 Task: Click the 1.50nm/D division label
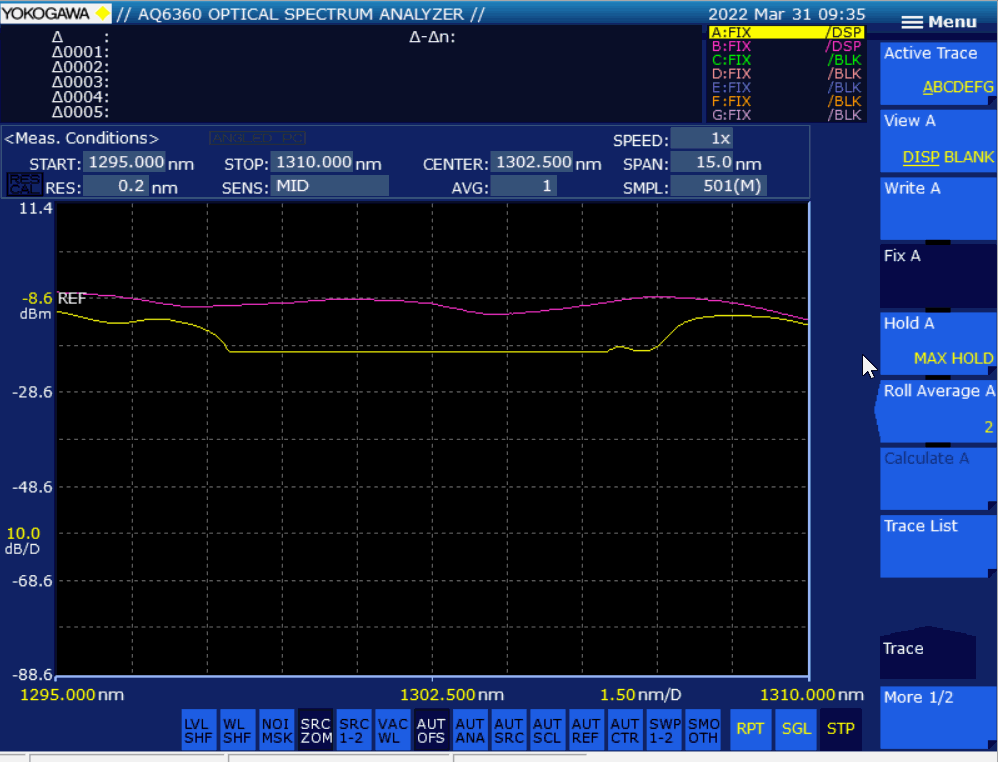[x=641, y=695]
